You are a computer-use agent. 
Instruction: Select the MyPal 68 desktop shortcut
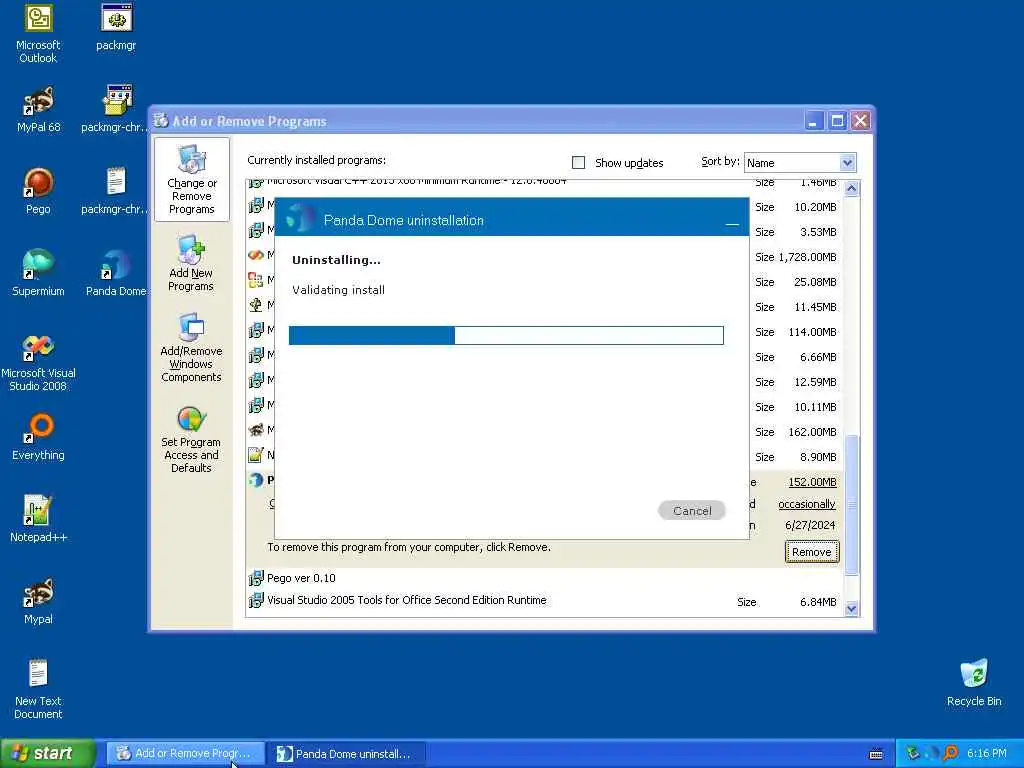(38, 109)
